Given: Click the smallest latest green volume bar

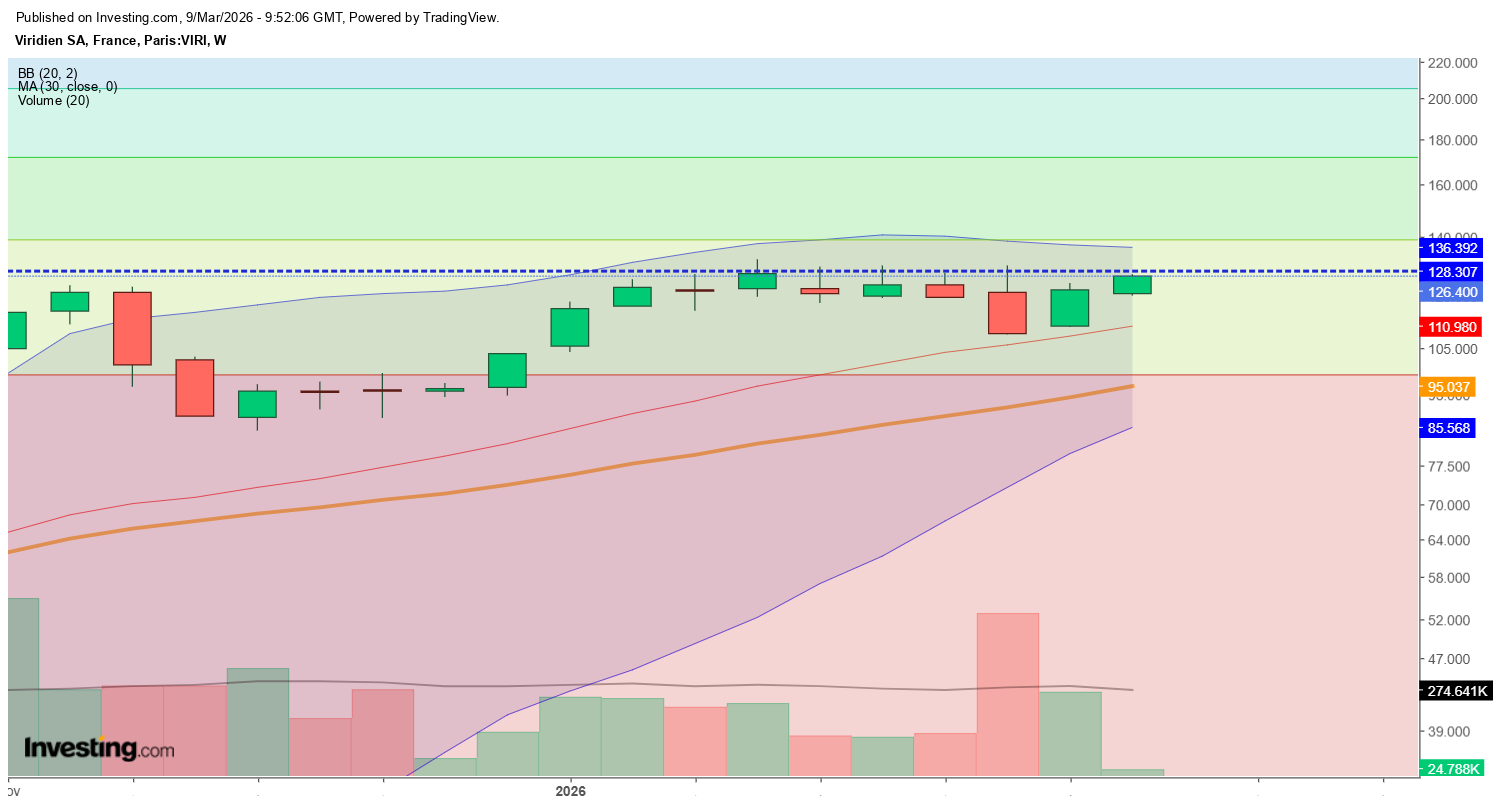Looking at the screenshot, I should [1132, 772].
